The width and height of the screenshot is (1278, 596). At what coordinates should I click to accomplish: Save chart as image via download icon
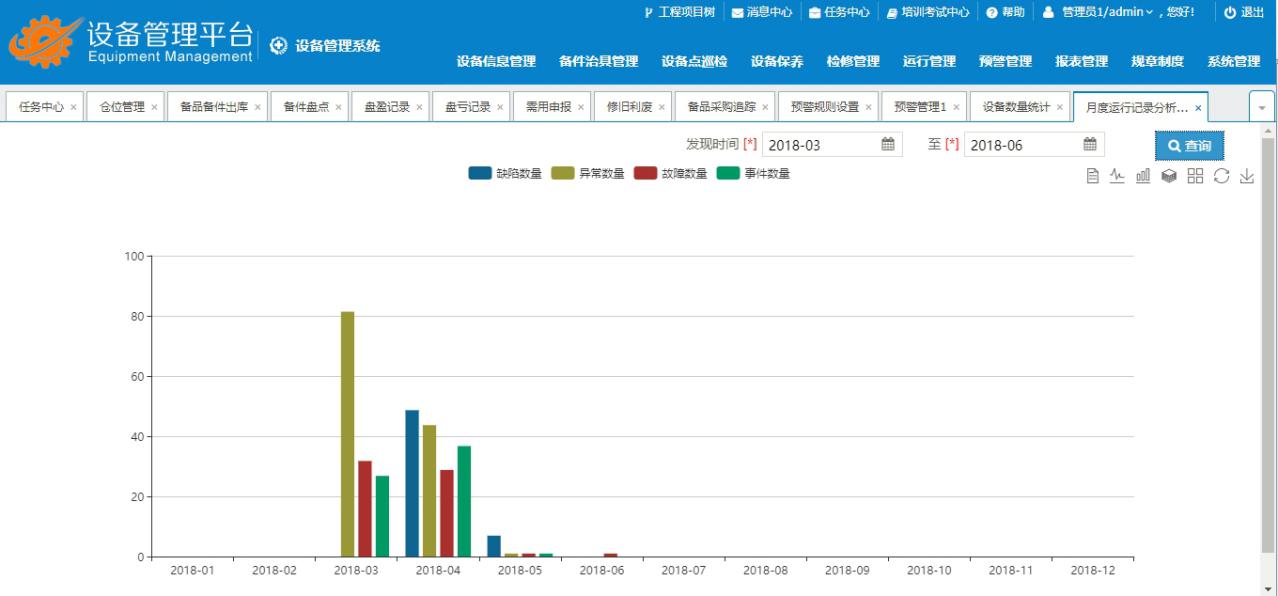point(1246,176)
